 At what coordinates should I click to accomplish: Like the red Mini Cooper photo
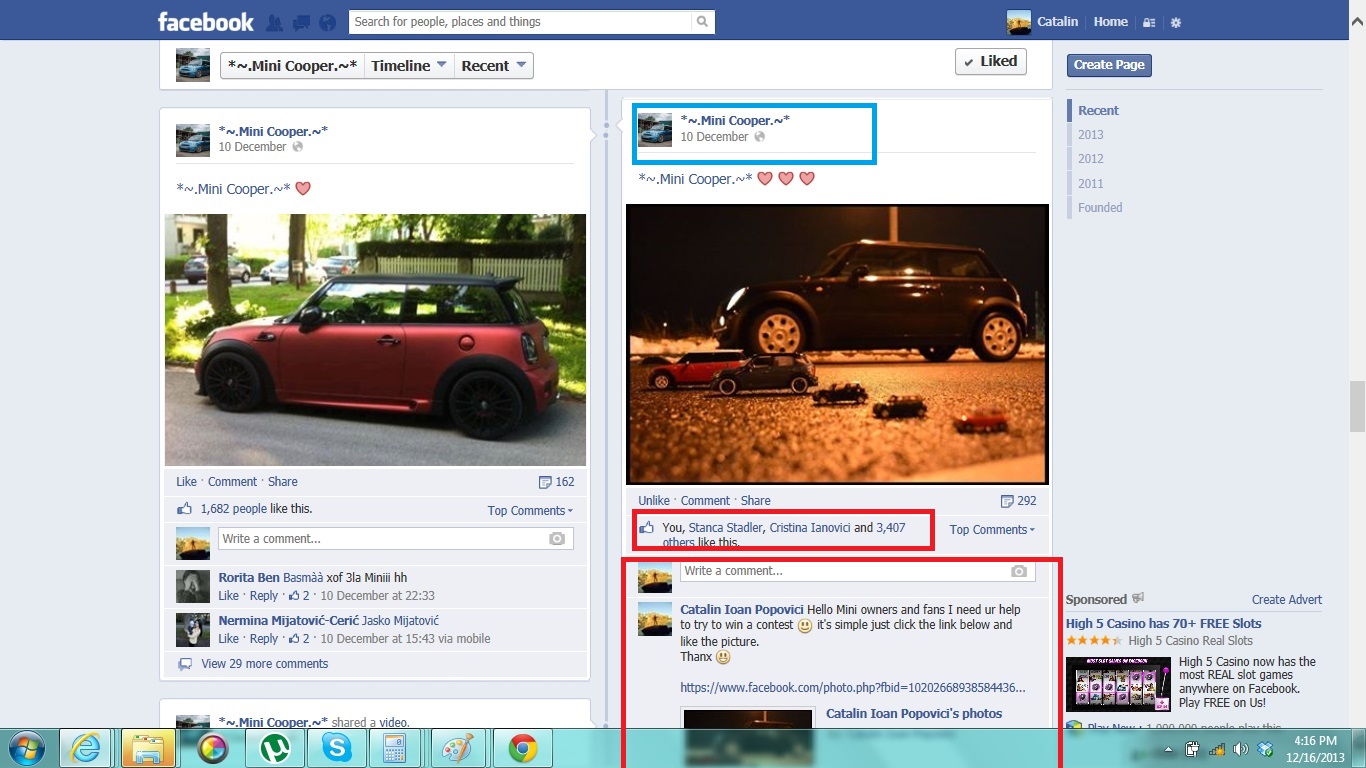point(186,482)
